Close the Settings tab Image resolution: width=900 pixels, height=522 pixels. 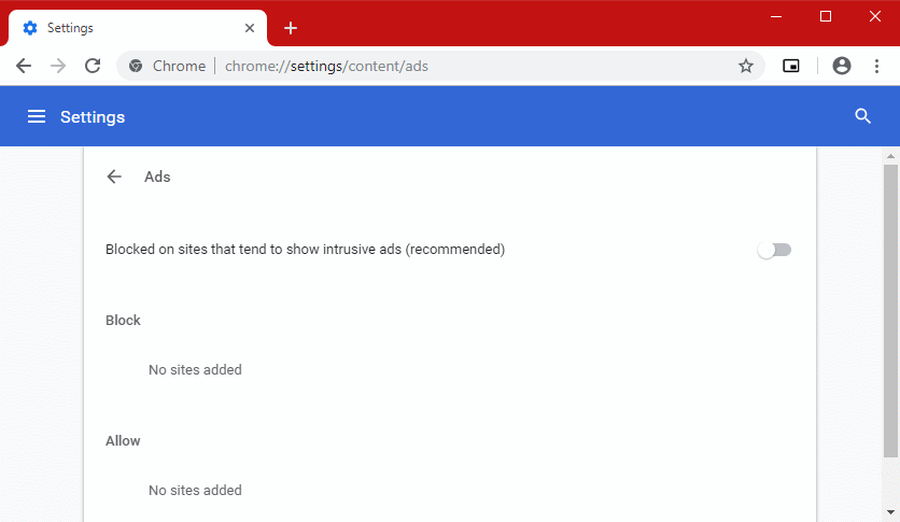(247, 28)
